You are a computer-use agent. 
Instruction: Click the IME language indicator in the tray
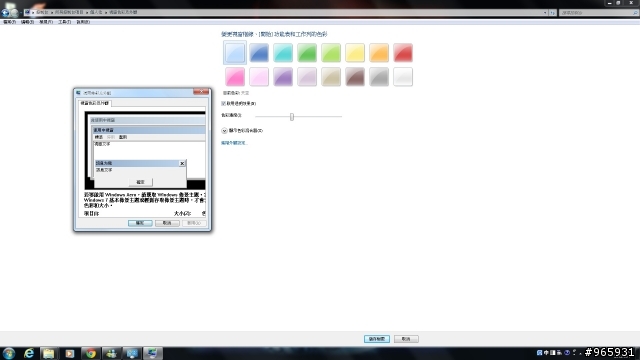[546, 353]
